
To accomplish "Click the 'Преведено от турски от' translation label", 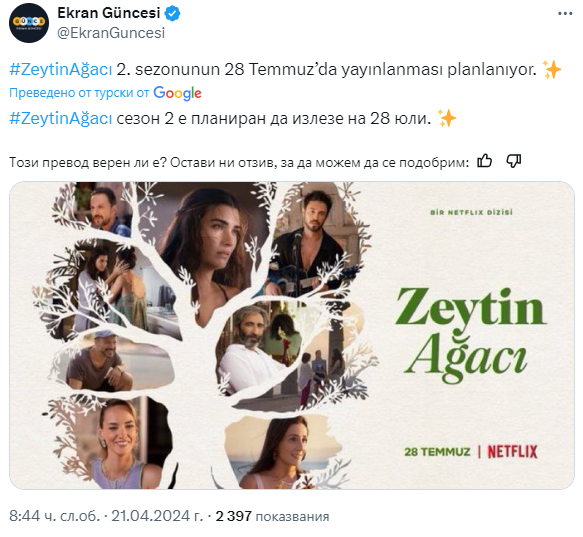I will coord(79,93).
